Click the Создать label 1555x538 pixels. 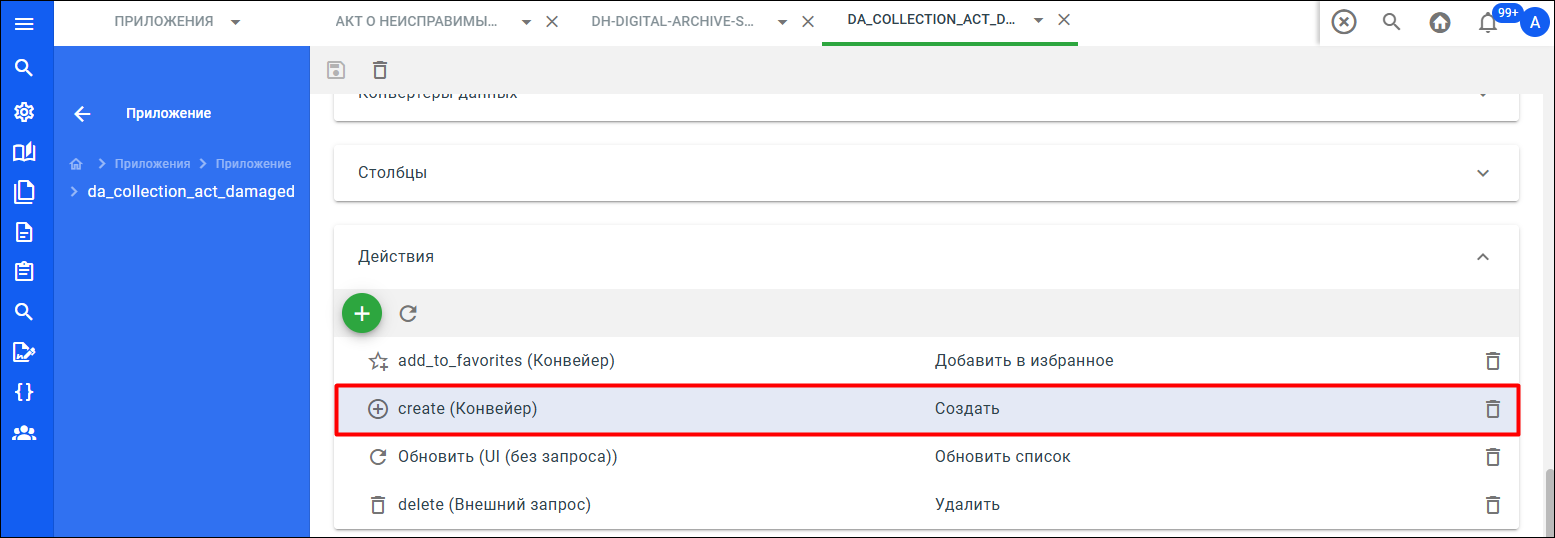coord(967,409)
